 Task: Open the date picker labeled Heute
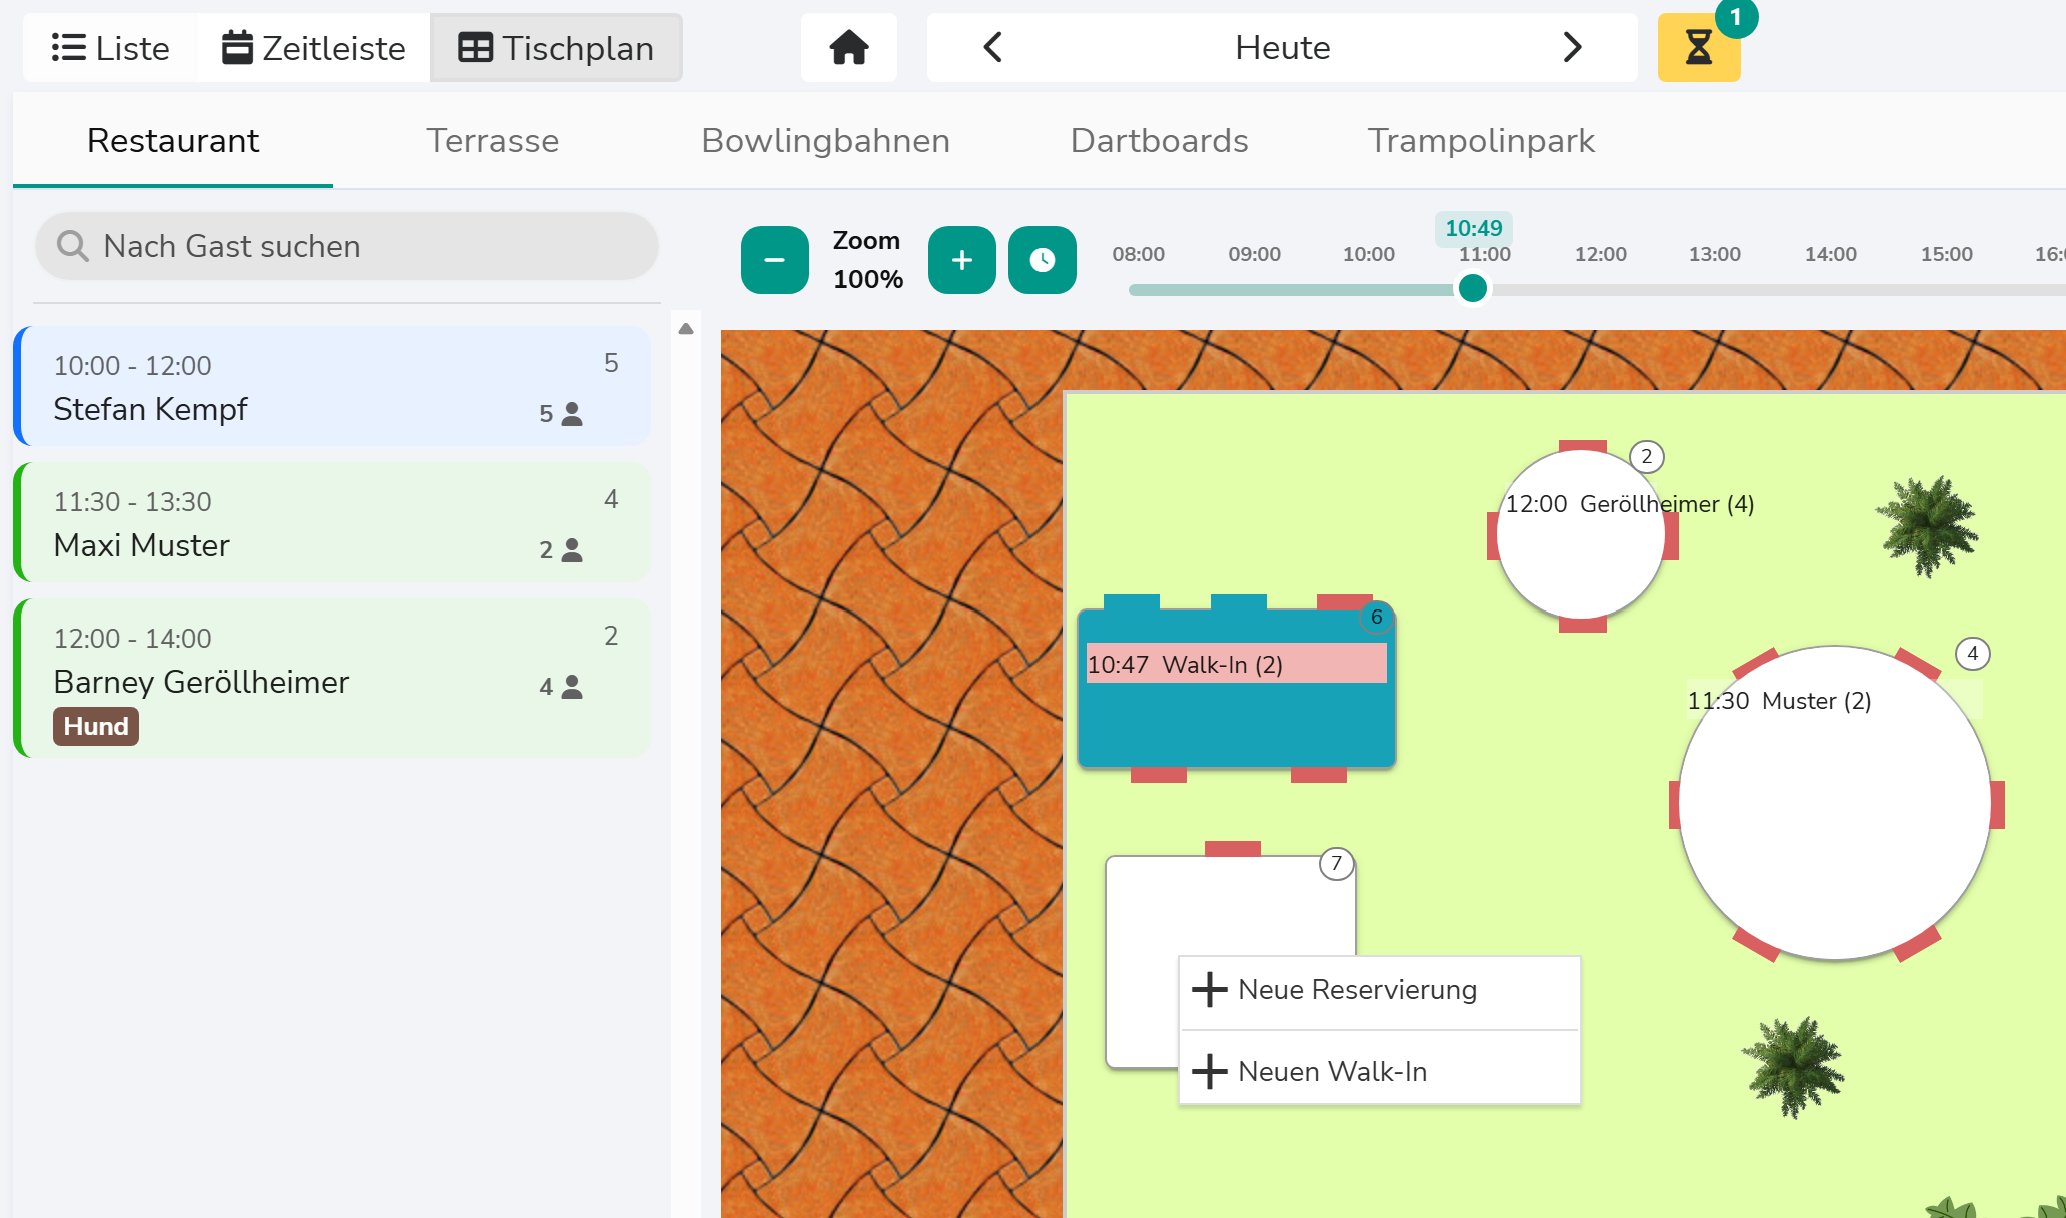1283,47
